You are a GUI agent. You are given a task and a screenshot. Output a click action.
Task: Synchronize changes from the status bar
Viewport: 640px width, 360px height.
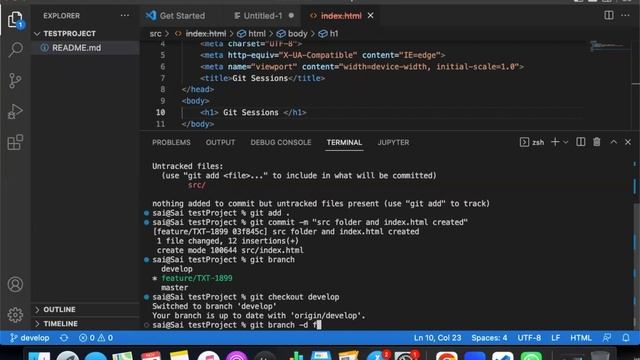coord(64,338)
